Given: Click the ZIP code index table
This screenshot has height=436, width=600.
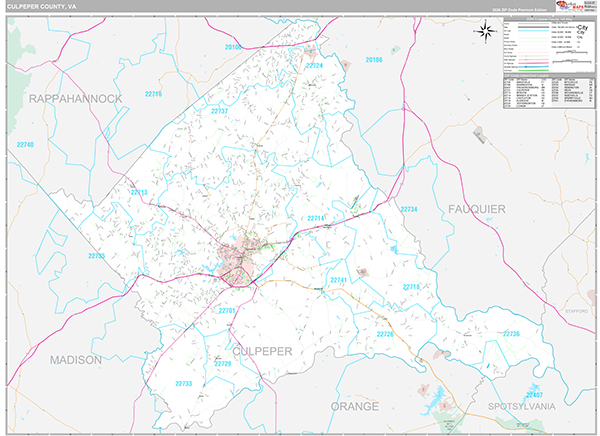Looking at the screenshot, I should pyautogui.click(x=549, y=91).
